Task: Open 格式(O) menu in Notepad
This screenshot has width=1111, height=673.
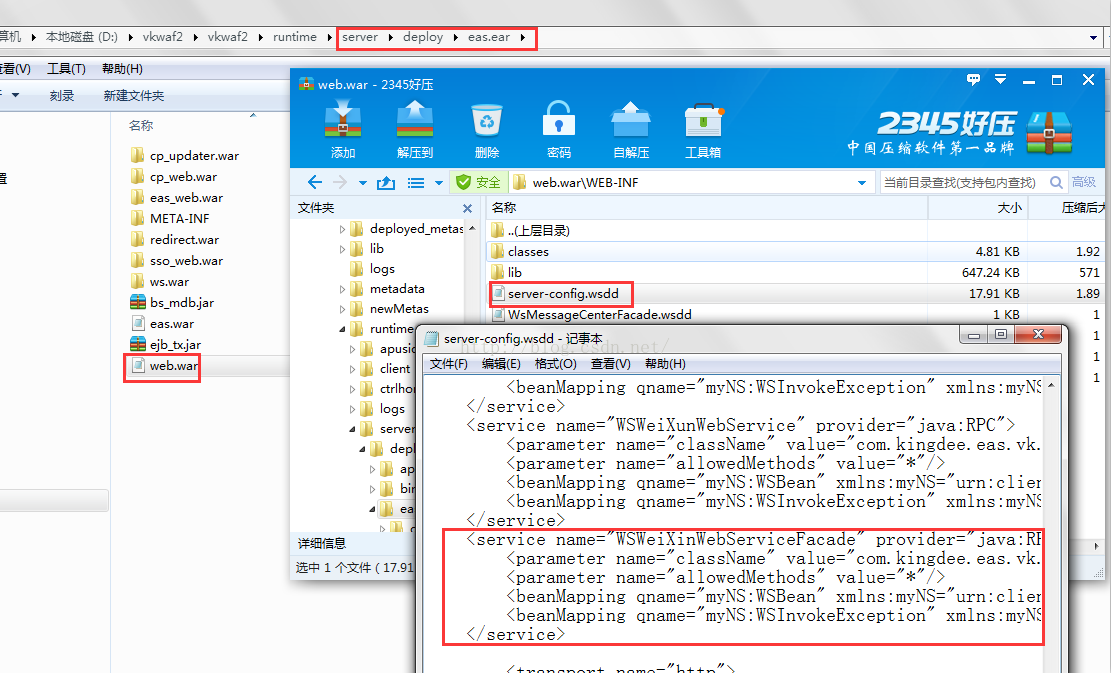Action: [x=556, y=363]
